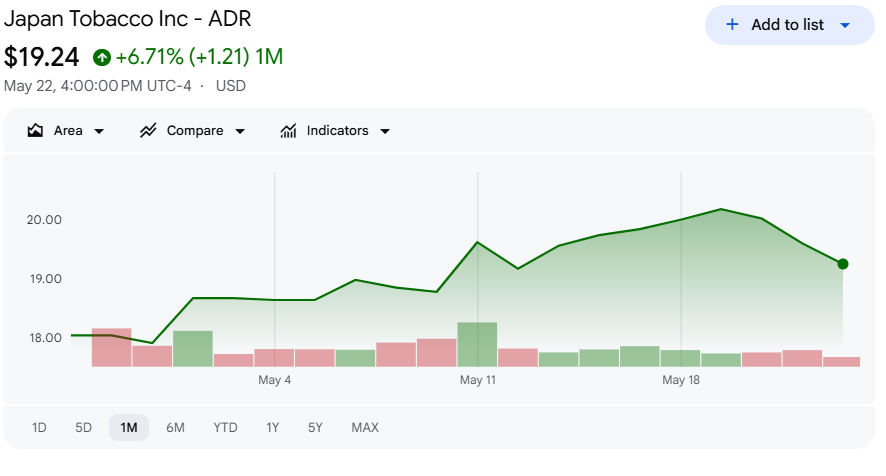Click the +6.71% (+1.21) 1M change text
Screen dimensions: 886x476
[x=199, y=57]
